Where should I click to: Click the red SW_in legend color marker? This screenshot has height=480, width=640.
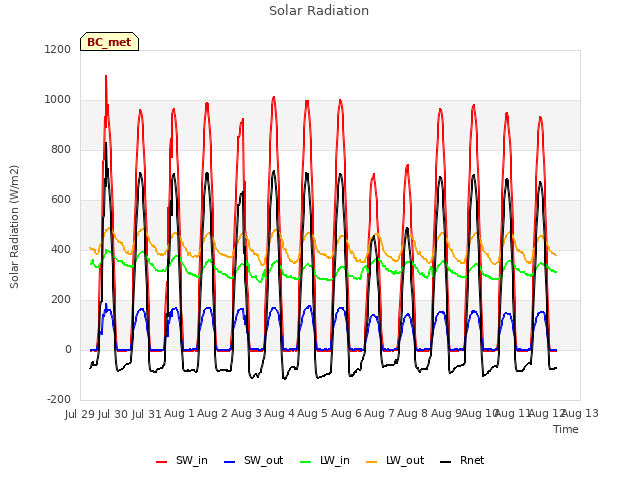pos(162,462)
